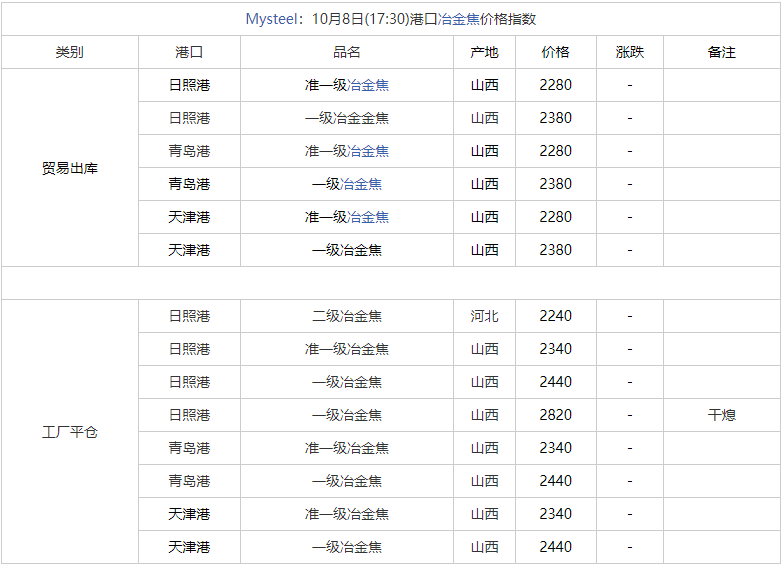Click the 贸易出库 category cell

[69, 168]
